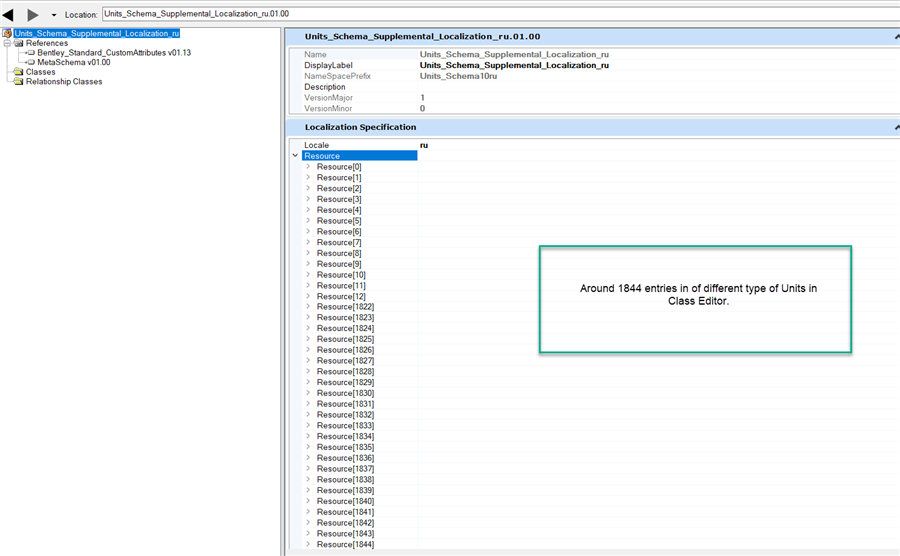Viewport: 900px width, 556px height.
Task: Select the schema root icon in tree
Action: pyautogui.click(x=7, y=33)
